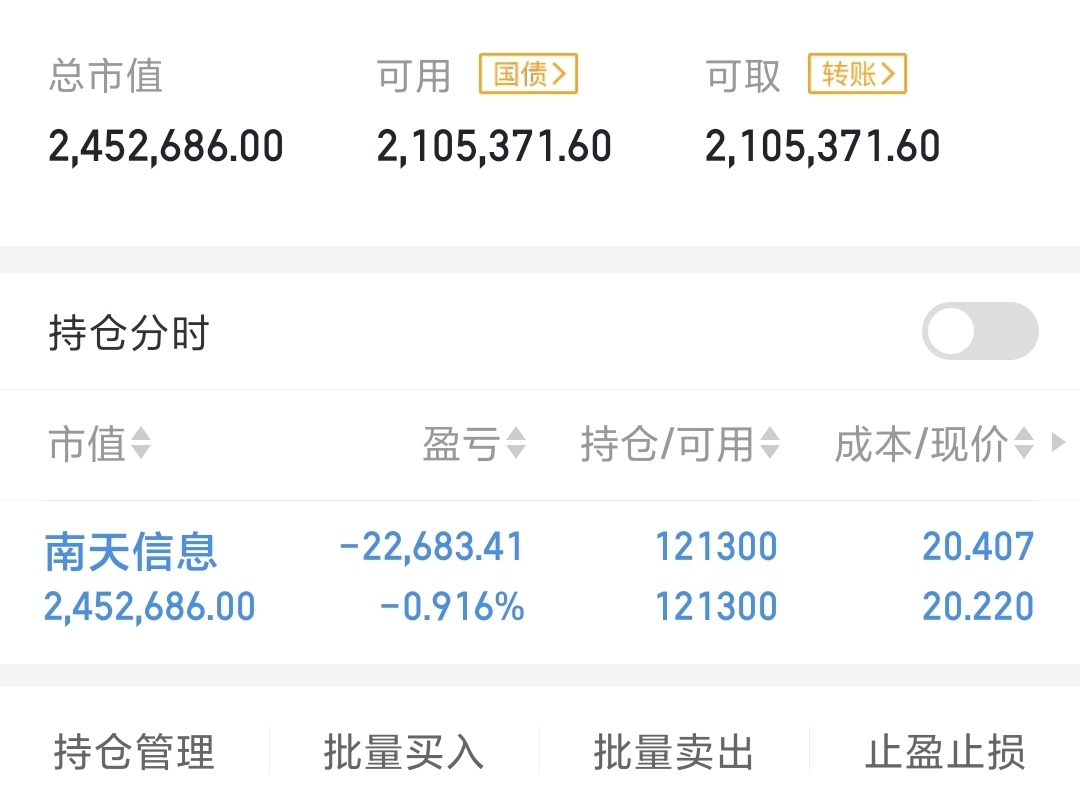
Task: Switch to 持仓管理 tab
Action: click(134, 751)
